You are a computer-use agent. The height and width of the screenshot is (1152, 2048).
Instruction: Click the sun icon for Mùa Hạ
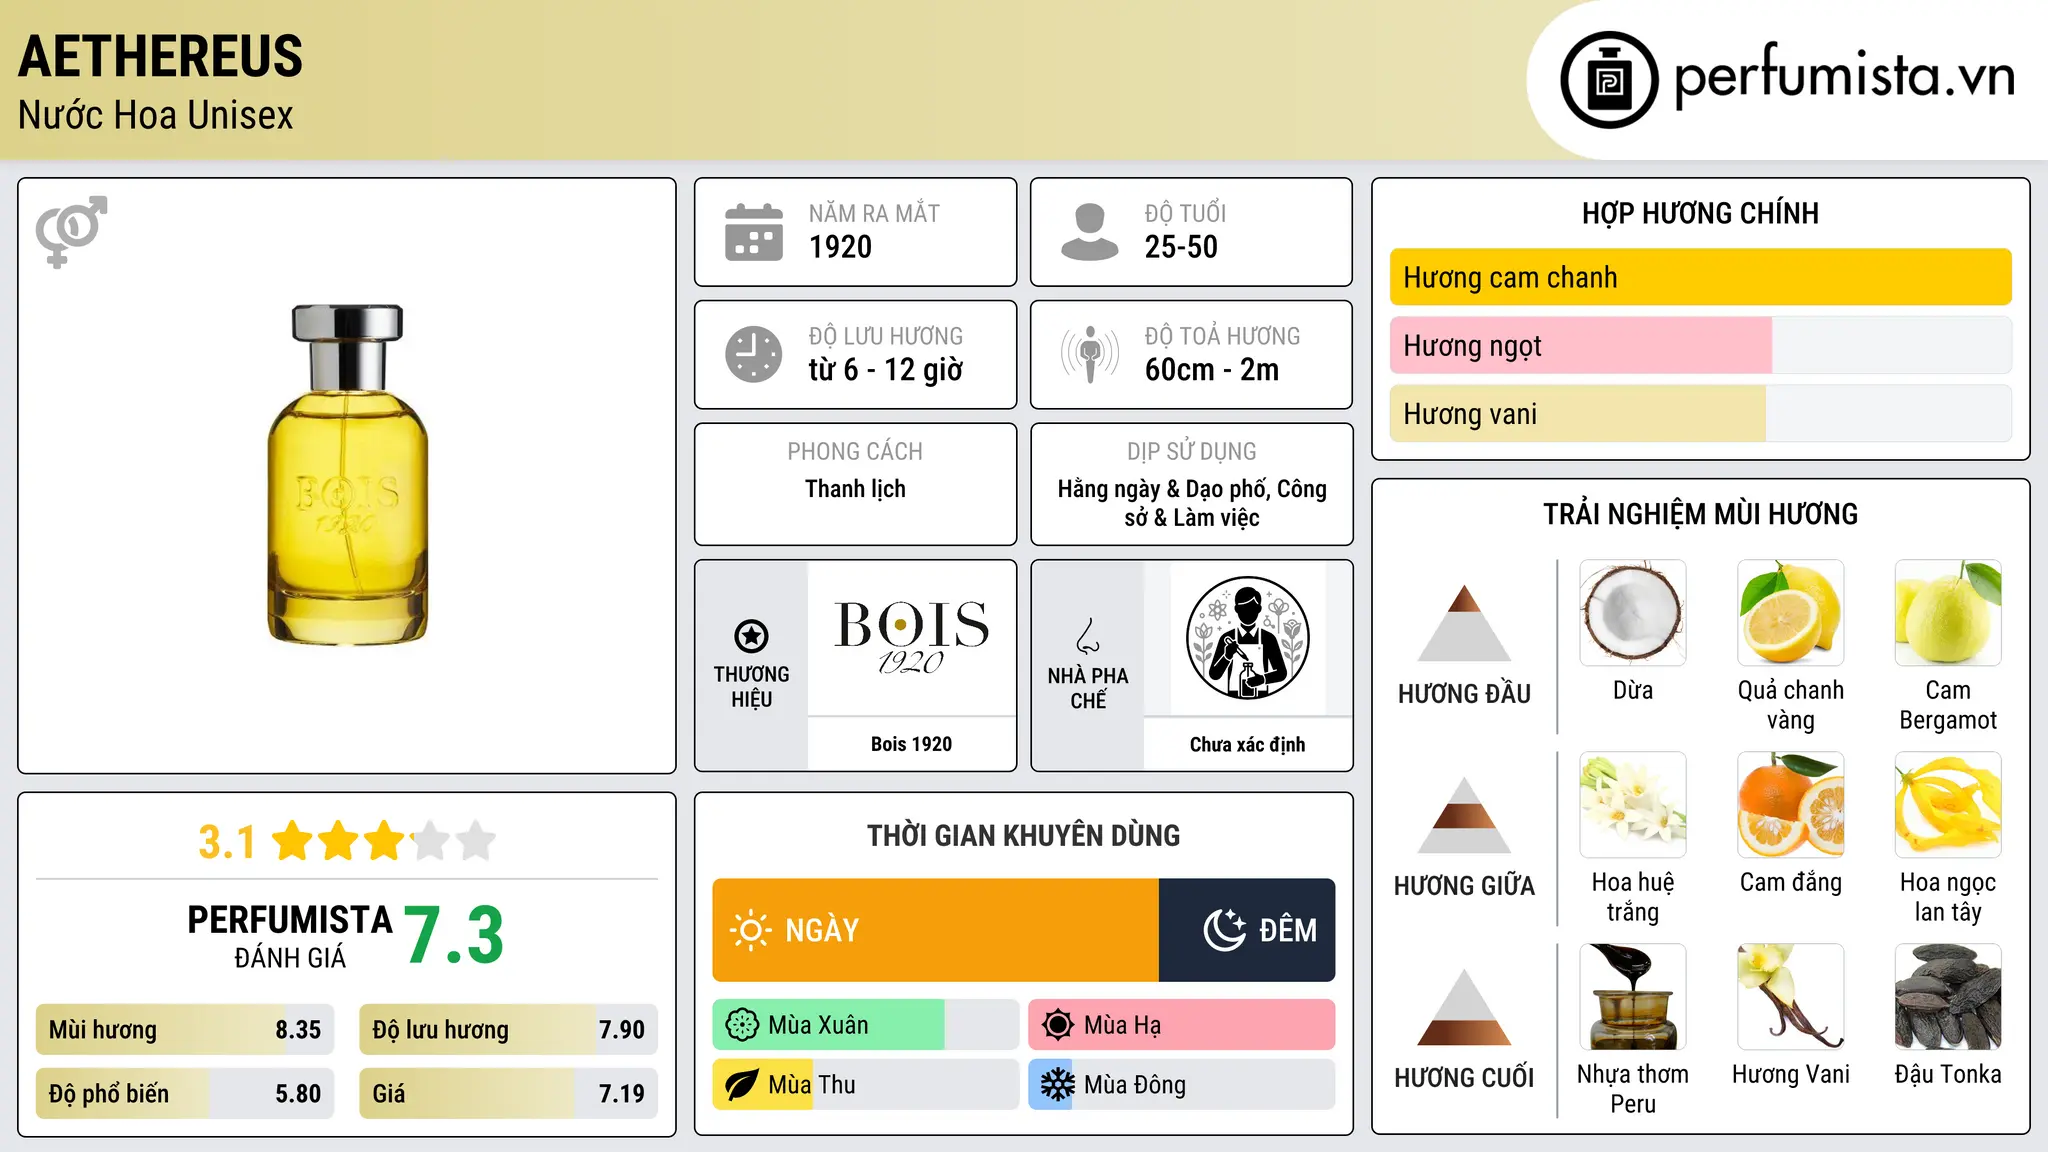coord(1057,1025)
